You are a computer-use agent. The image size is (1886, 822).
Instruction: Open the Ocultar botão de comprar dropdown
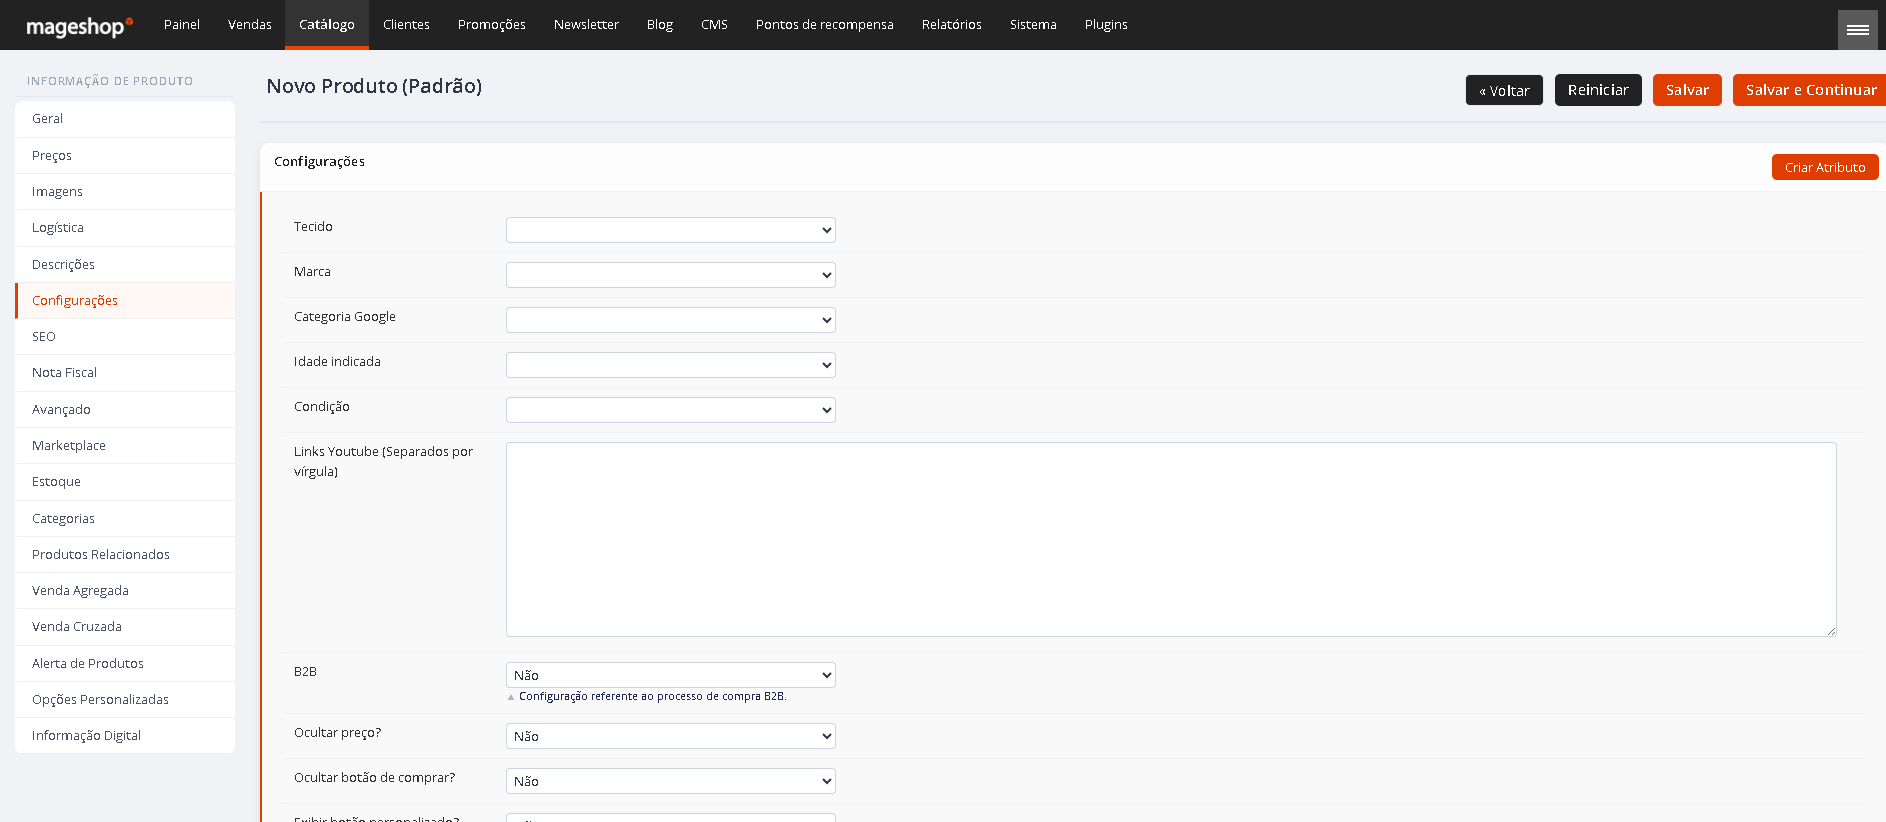671,781
